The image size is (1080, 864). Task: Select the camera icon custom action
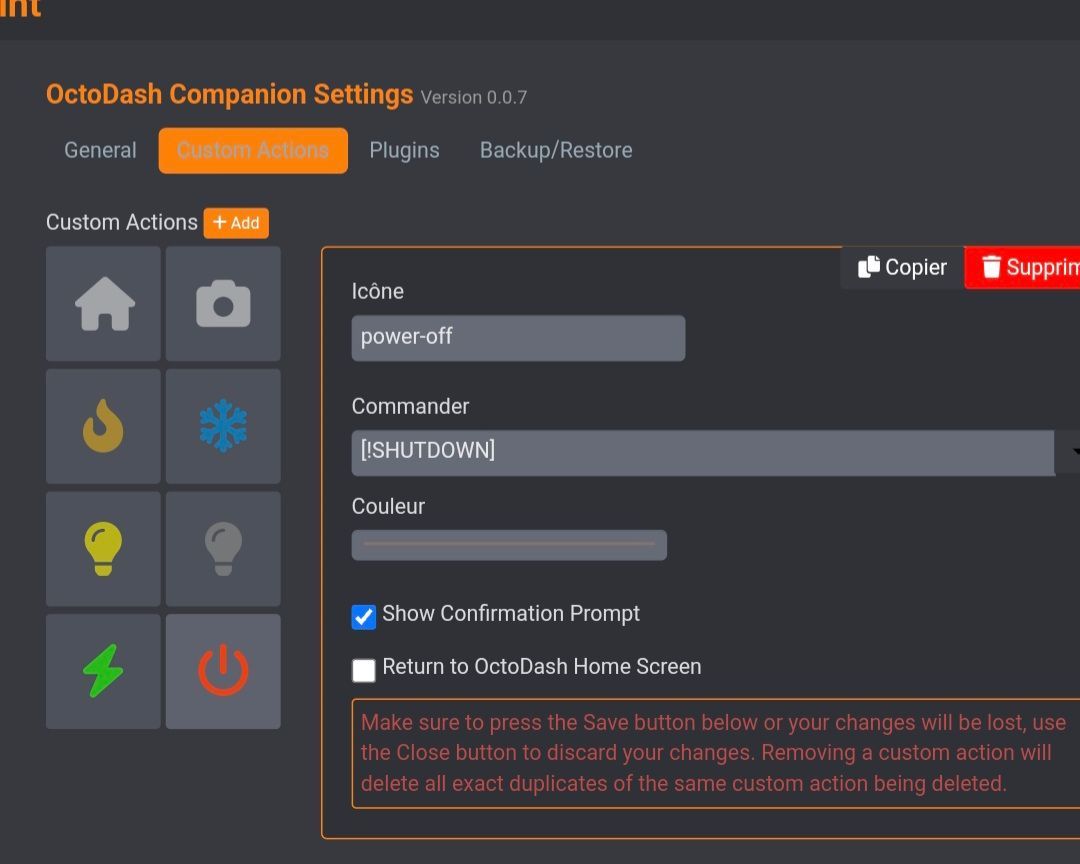pos(223,304)
